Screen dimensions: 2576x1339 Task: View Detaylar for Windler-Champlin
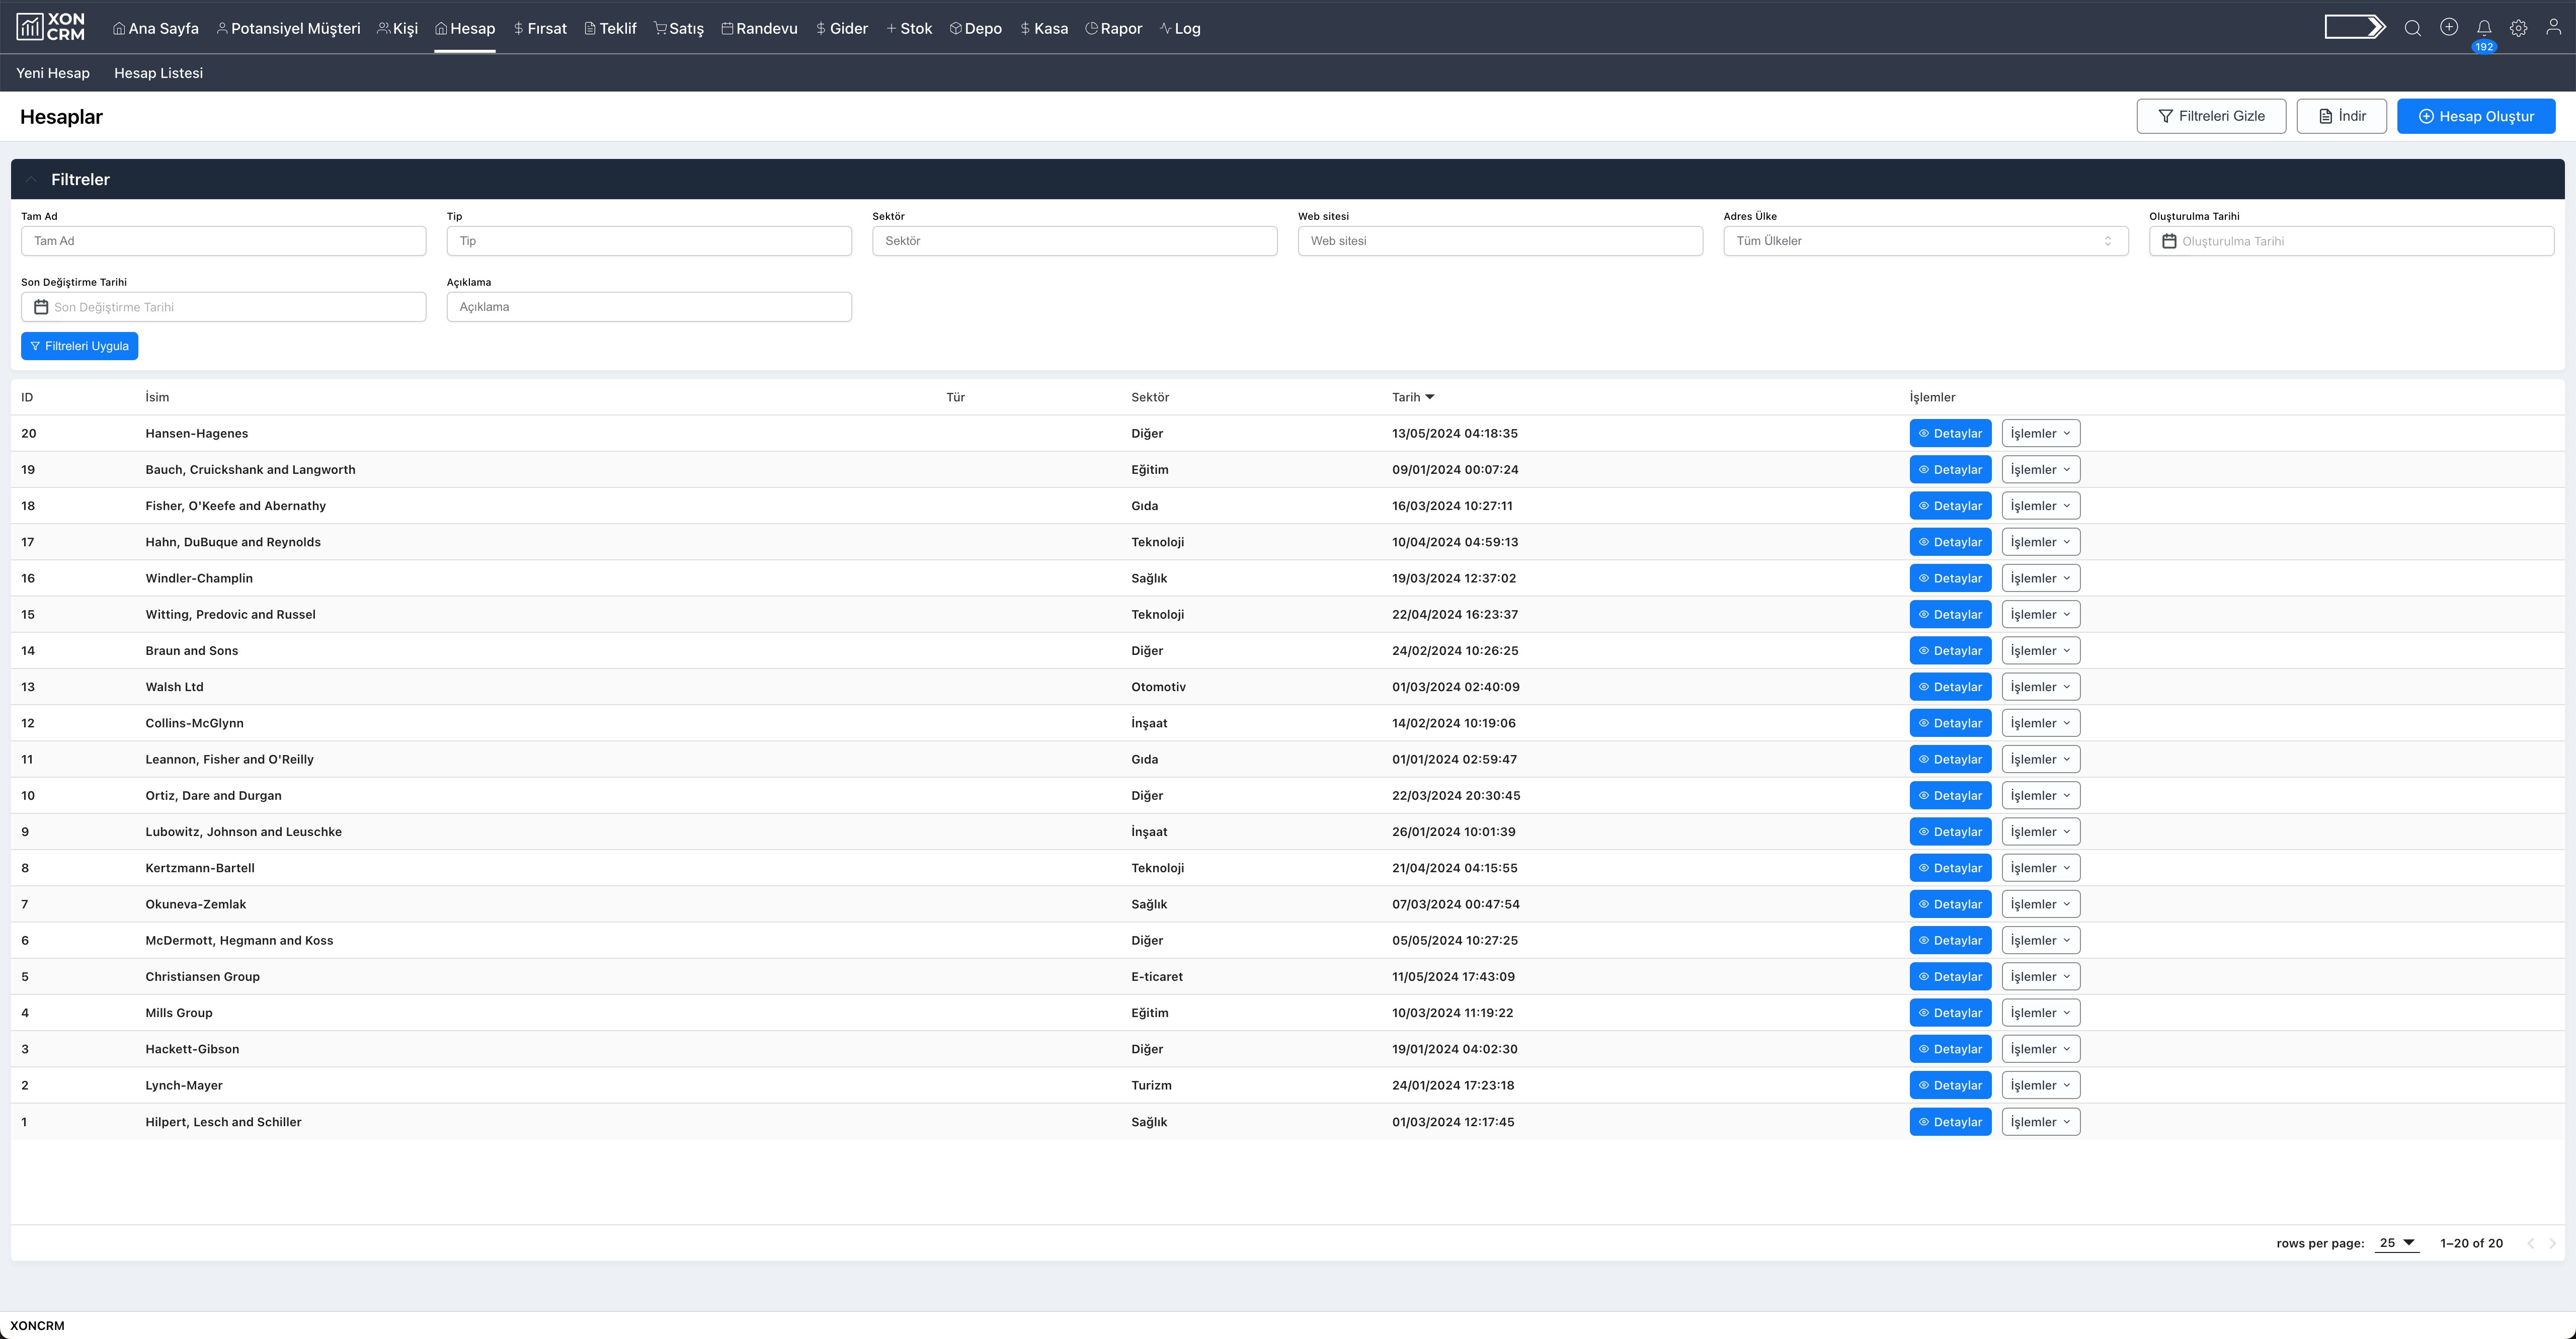point(1950,578)
